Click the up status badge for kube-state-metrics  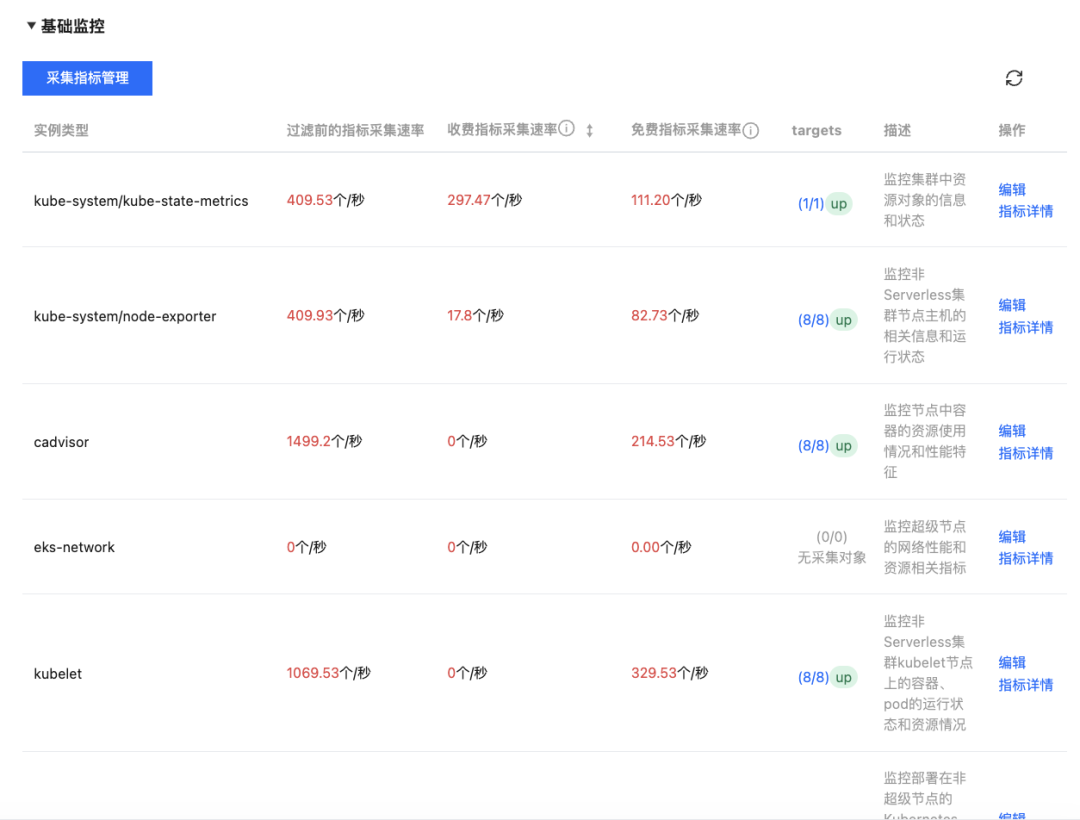[839, 204]
